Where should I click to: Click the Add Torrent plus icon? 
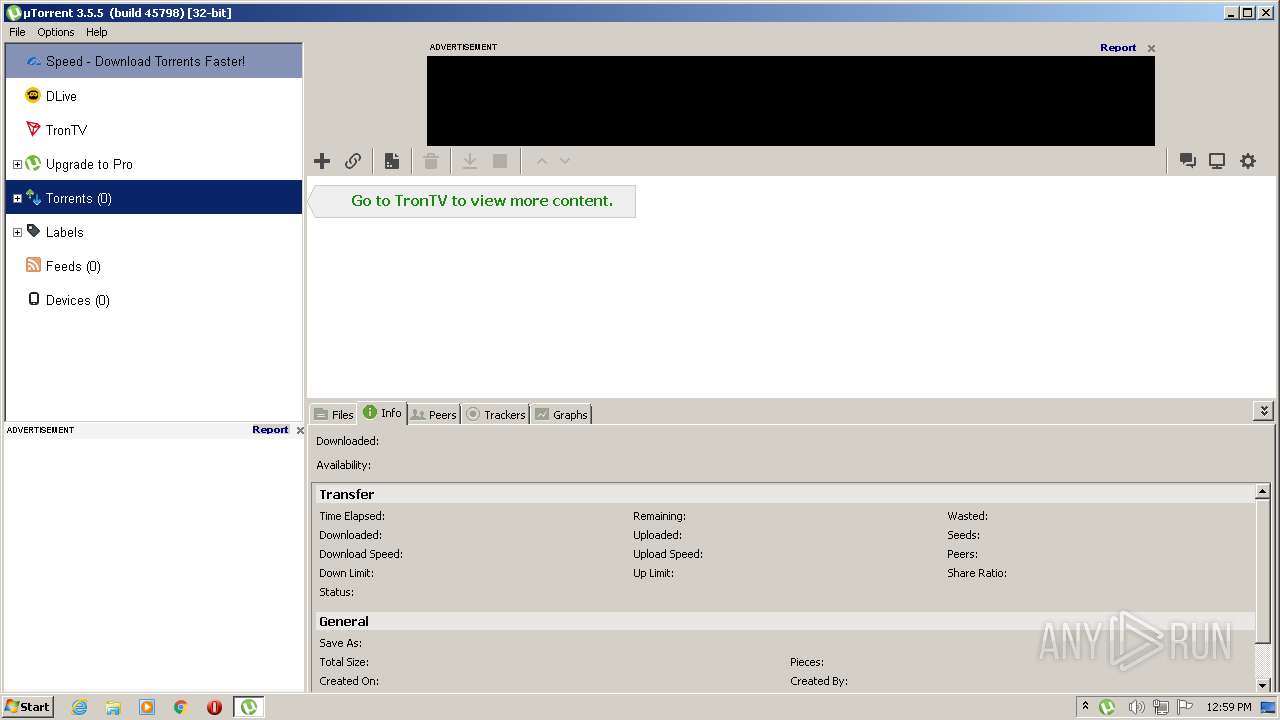click(322, 161)
